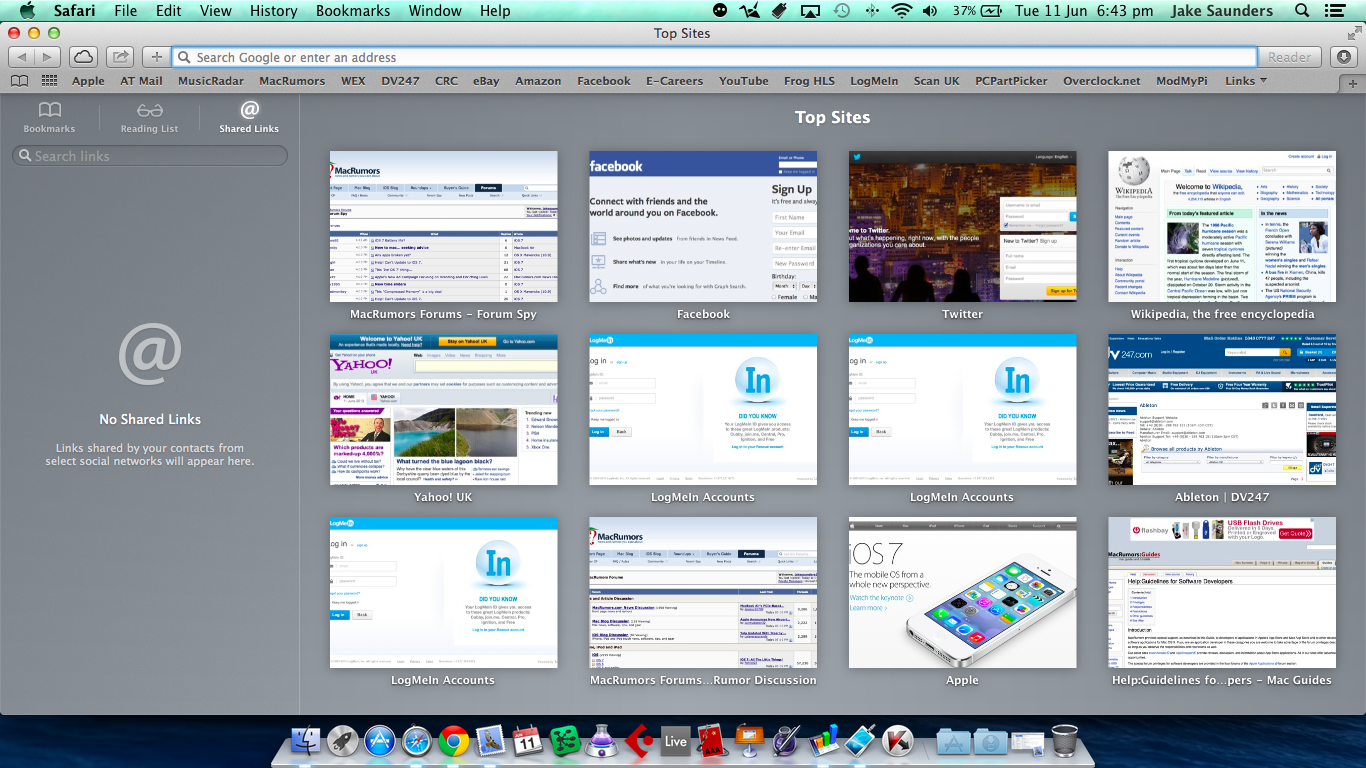This screenshot has width=1366, height=768.
Task: Expand the Links bookmarks folder dropdown
Action: pyautogui.click(x=1246, y=81)
